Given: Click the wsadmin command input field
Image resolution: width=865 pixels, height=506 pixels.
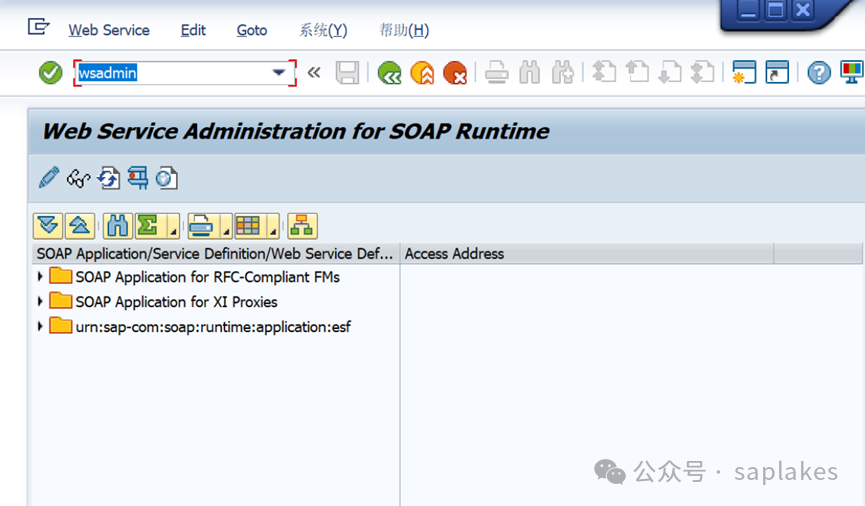Looking at the screenshot, I should (x=170, y=73).
